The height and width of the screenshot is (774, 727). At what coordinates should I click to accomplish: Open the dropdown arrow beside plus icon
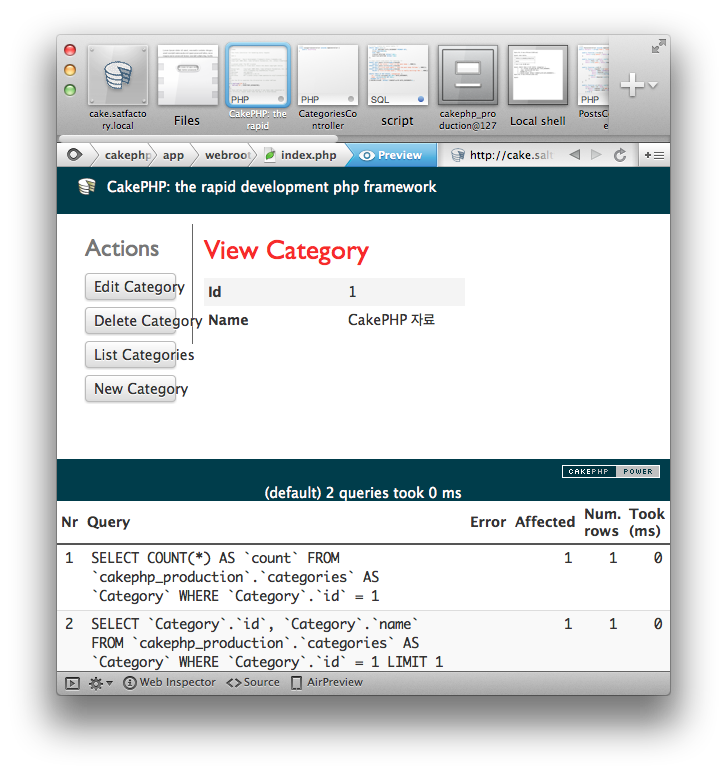coord(653,85)
